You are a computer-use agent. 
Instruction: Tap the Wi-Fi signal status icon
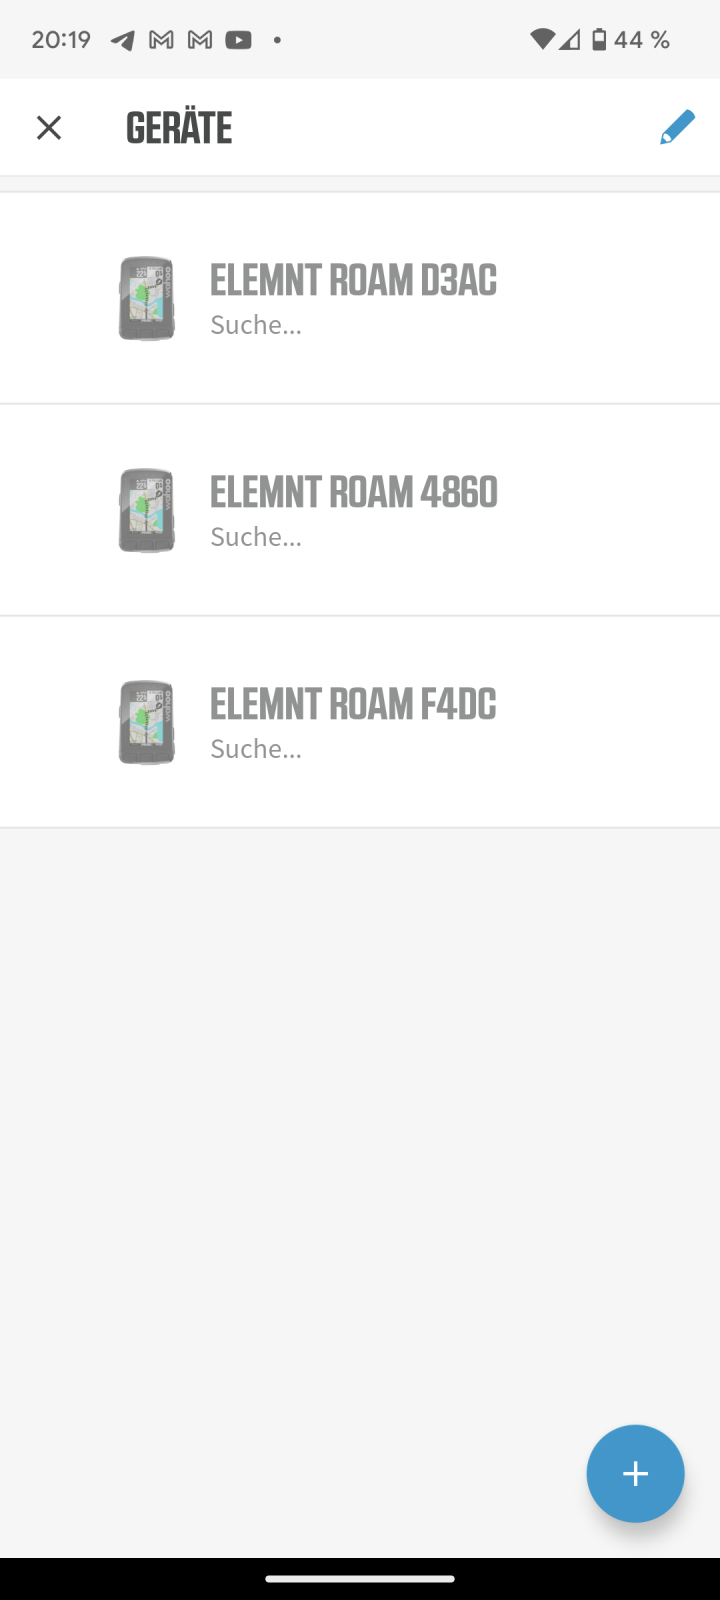point(542,40)
